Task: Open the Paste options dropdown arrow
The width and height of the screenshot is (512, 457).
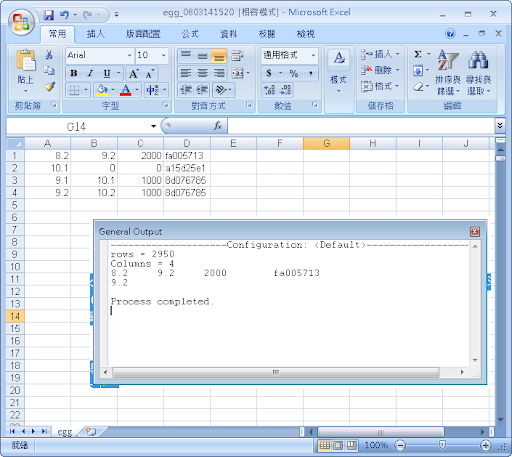Action: 25,91
